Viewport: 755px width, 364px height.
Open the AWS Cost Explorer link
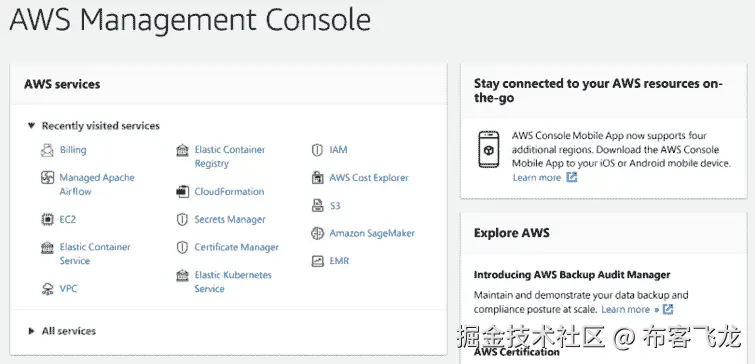pos(369,178)
